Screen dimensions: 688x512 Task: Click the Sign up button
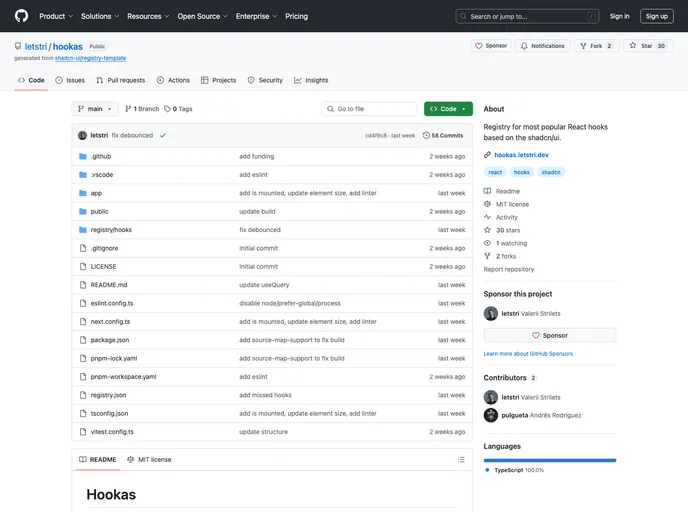click(656, 16)
